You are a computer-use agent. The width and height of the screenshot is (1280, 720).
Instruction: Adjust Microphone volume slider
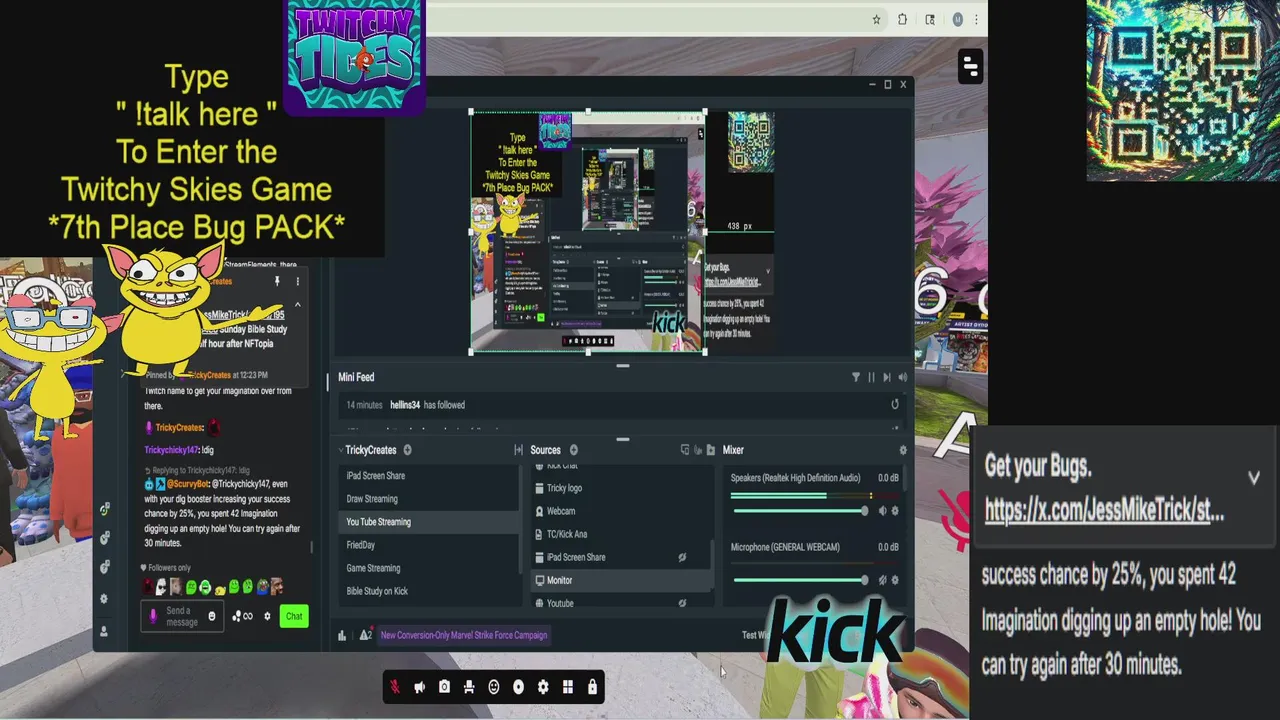pyautogui.click(x=800, y=580)
